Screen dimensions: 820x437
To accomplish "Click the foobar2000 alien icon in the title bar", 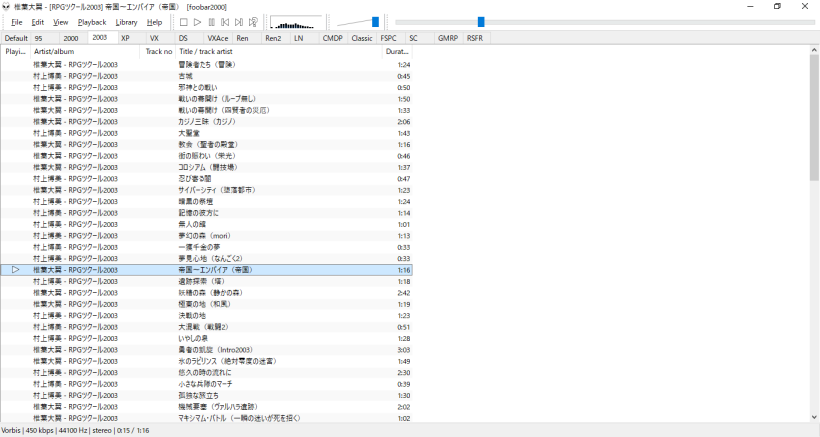I will 6,7.
